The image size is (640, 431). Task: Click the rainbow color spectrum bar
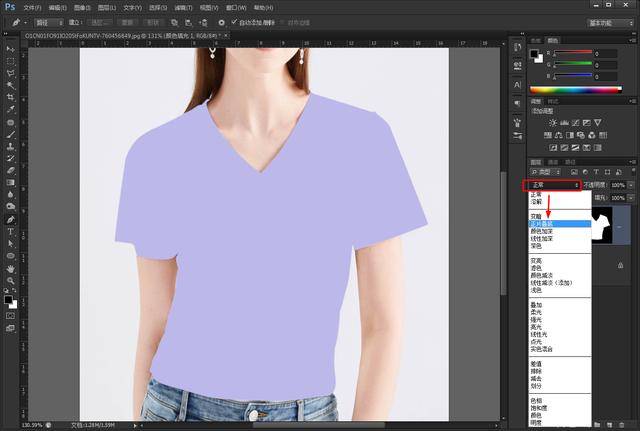coord(576,90)
